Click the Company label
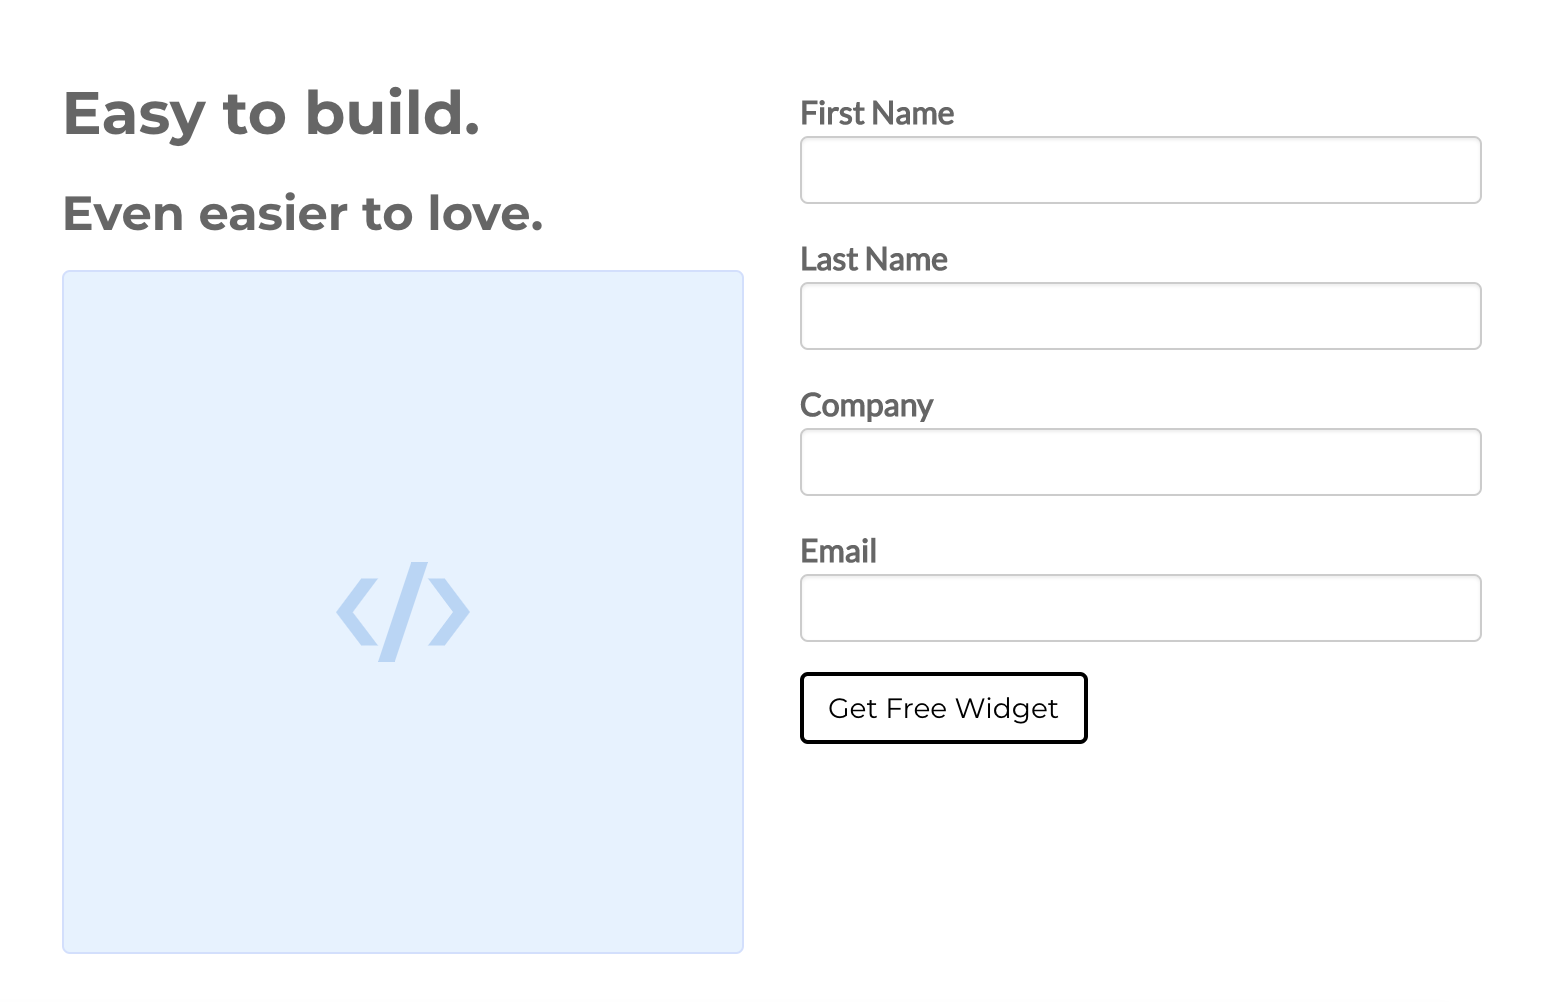Viewport: 1544px width, 1002px height. tap(866, 406)
